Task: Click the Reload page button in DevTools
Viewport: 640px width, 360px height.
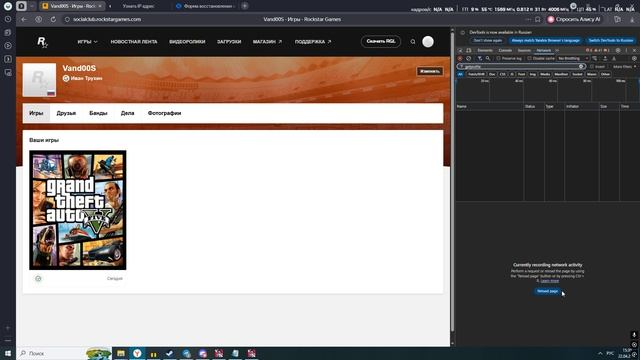Action: (x=547, y=291)
